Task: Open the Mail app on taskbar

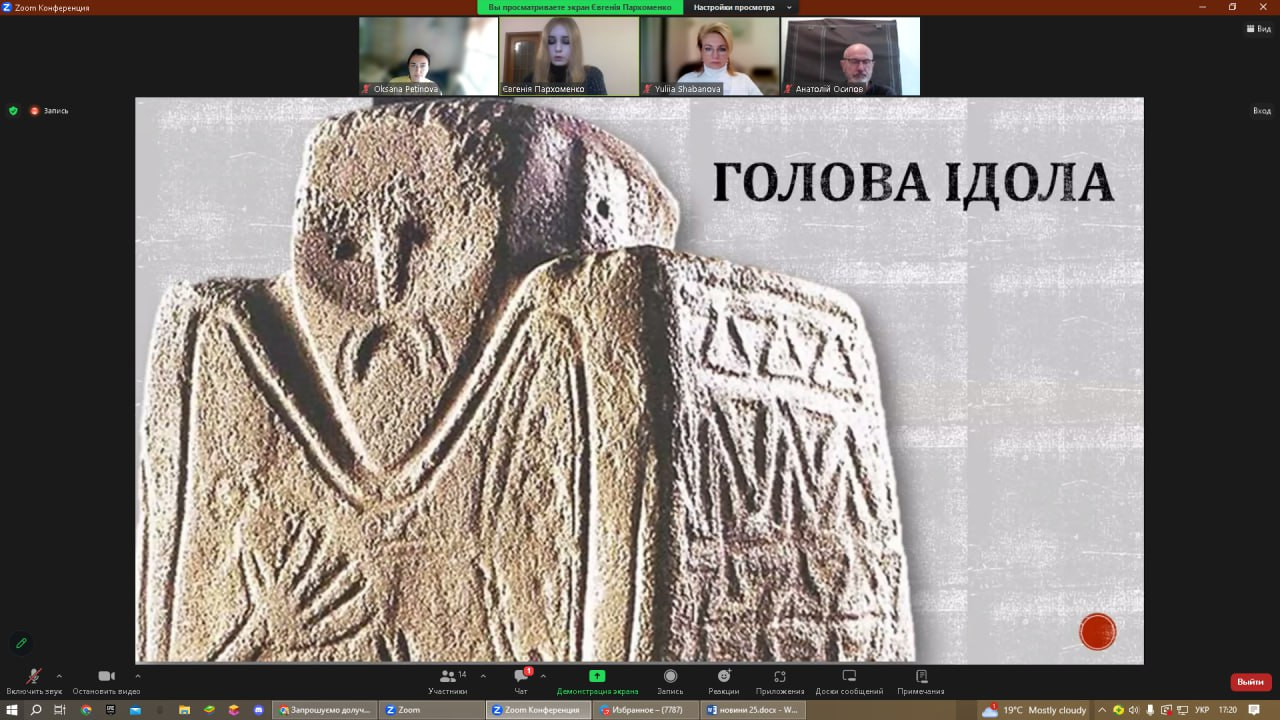Action: [x=135, y=710]
